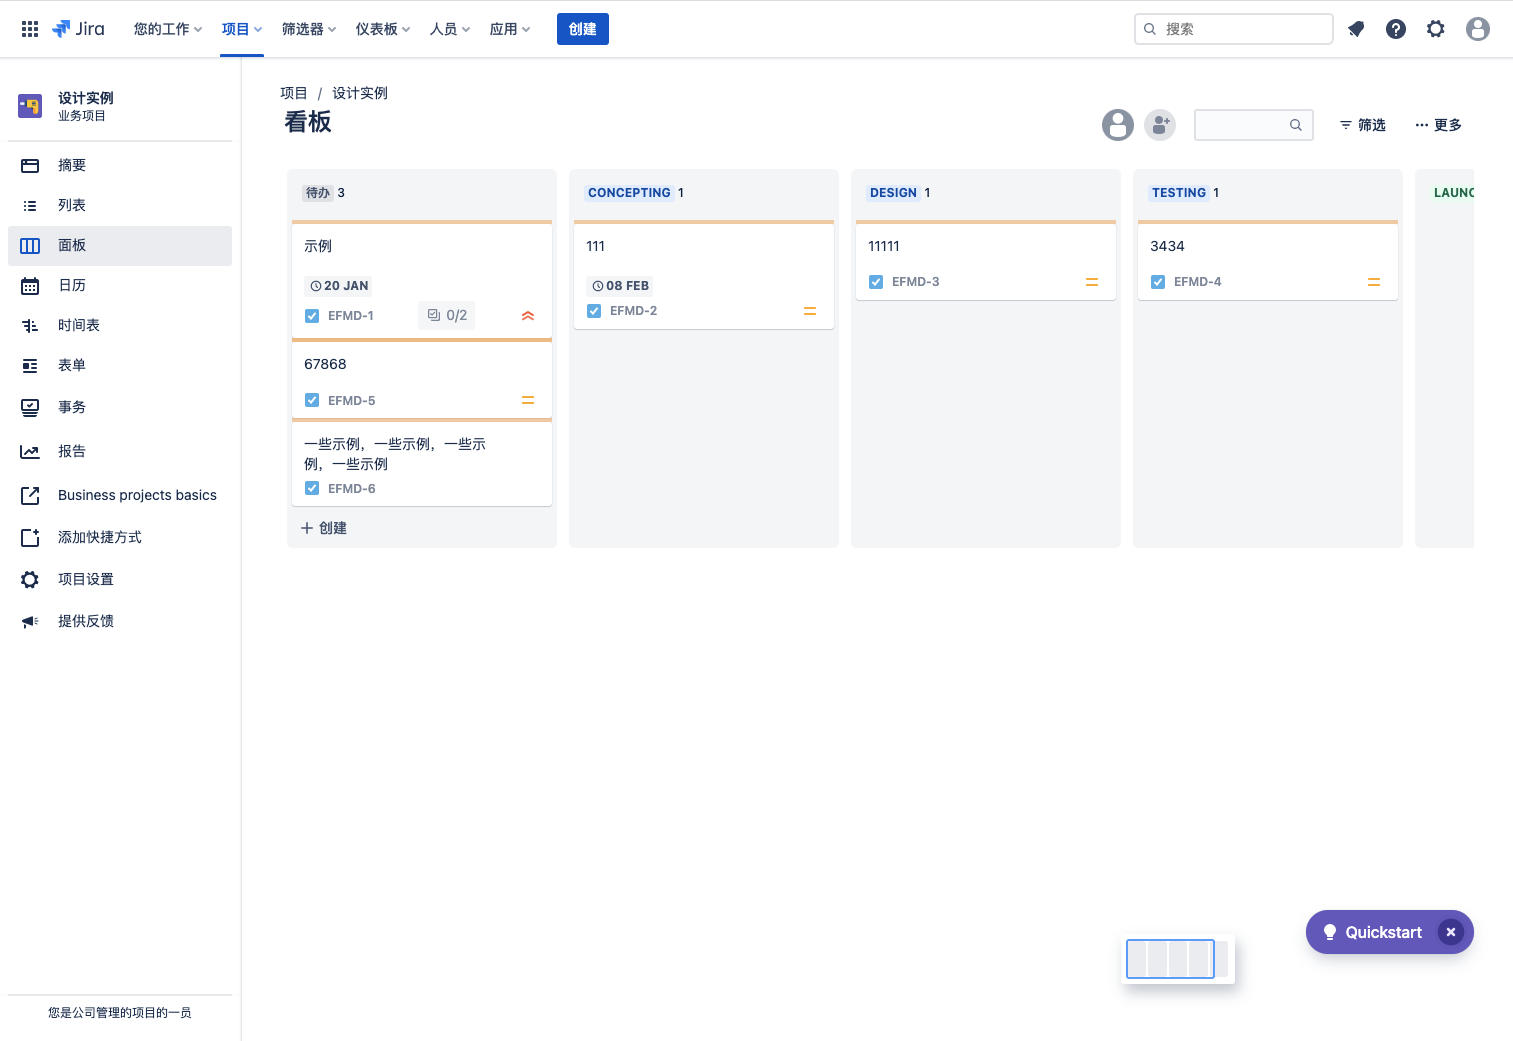Open 时间表 in the sidebar
Screen dimensions: 1513x1041
pyautogui.click(x=120, y=325)
